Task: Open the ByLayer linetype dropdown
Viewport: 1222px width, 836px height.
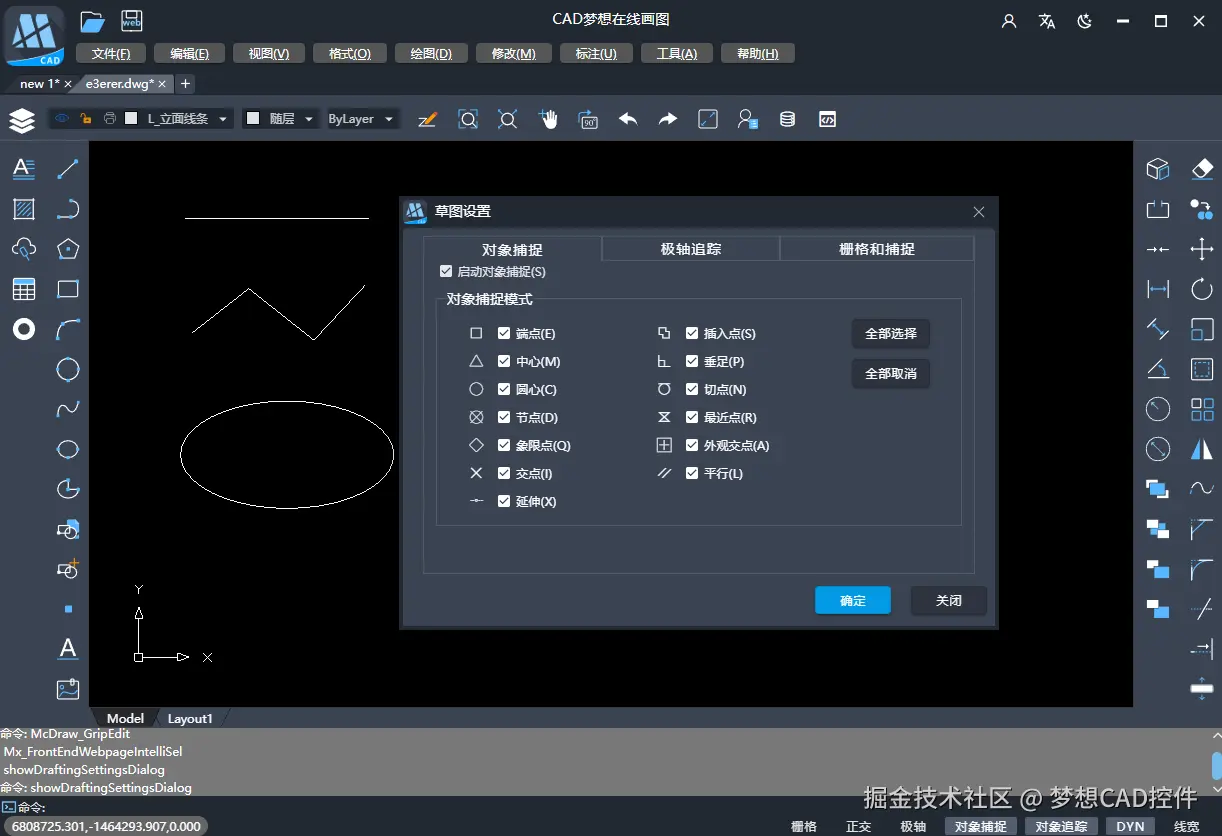Action: (389, 118)
